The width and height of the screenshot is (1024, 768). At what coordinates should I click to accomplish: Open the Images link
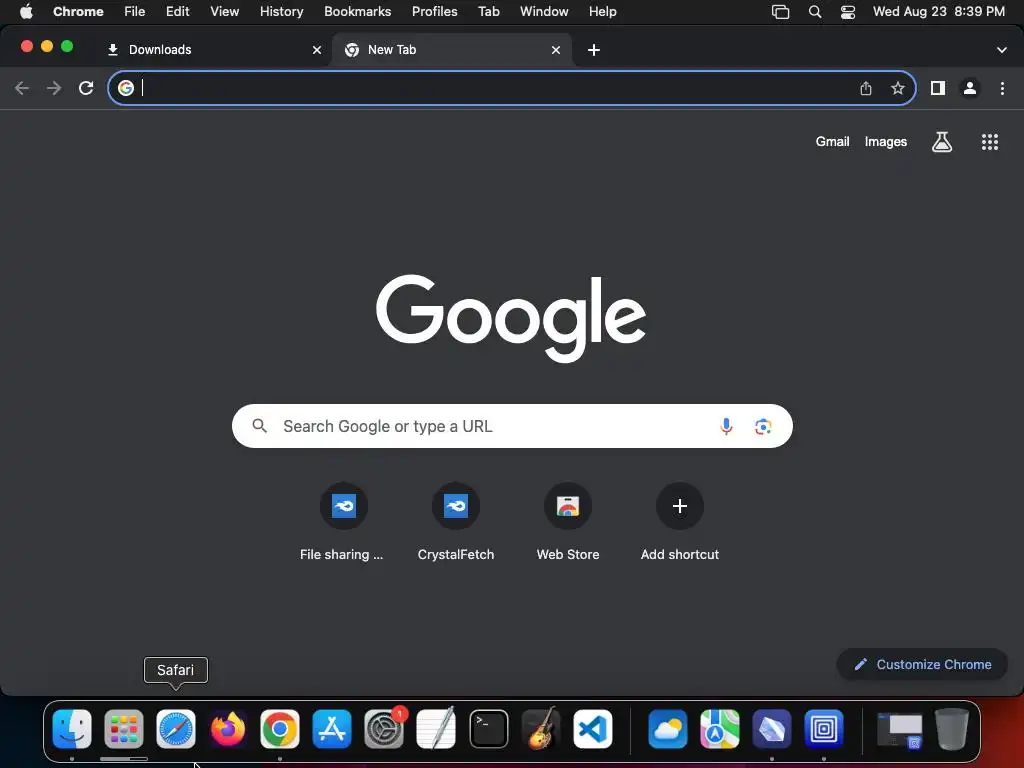886,142
